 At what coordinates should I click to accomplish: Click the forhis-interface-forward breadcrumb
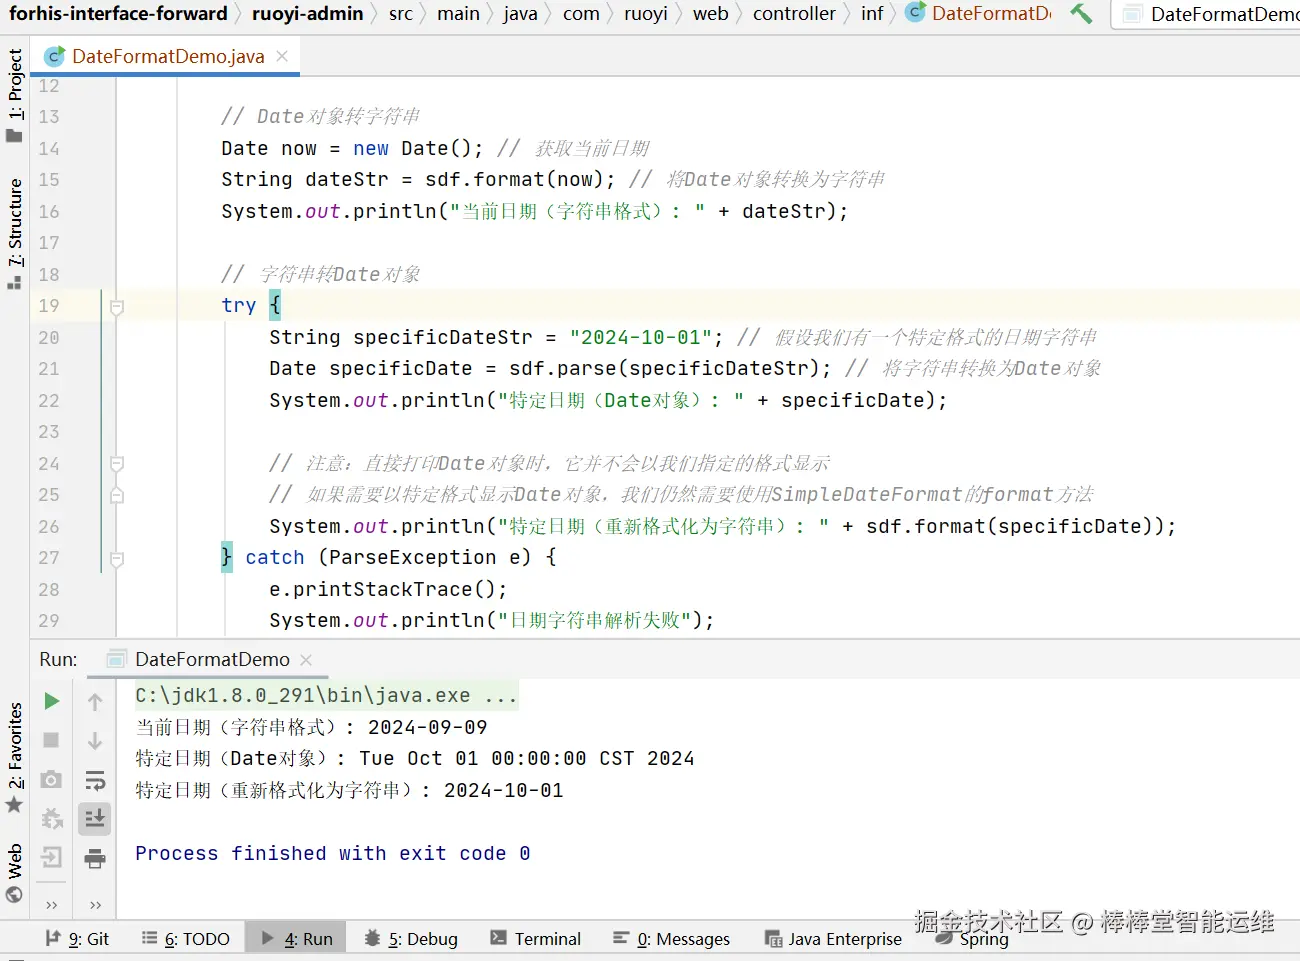(x=118, y=13)
